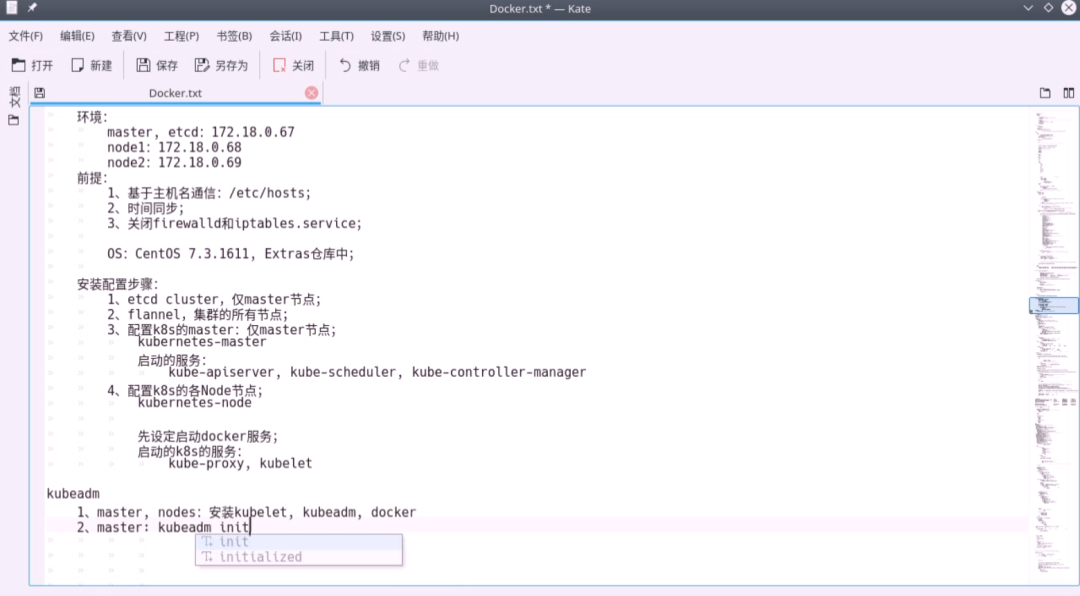Open the 会话(I) menu

pyautogui.click(x=285, y=36)
